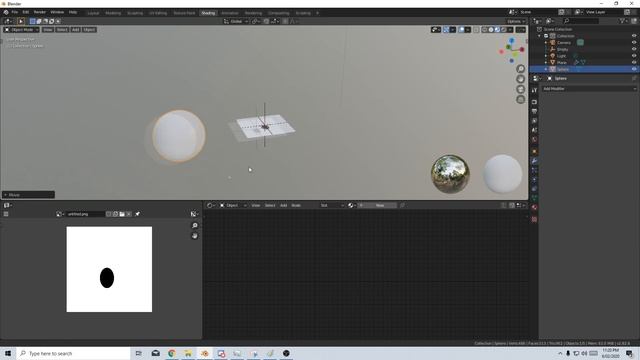Open the Tool properties tab icon
This screenshot has height=360, width=640.
click(534, 90)
